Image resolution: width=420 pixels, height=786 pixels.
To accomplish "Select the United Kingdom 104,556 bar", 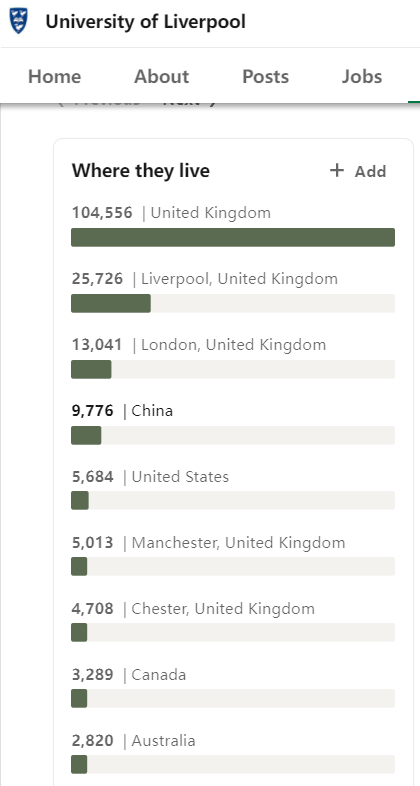I will coord(233,237).
